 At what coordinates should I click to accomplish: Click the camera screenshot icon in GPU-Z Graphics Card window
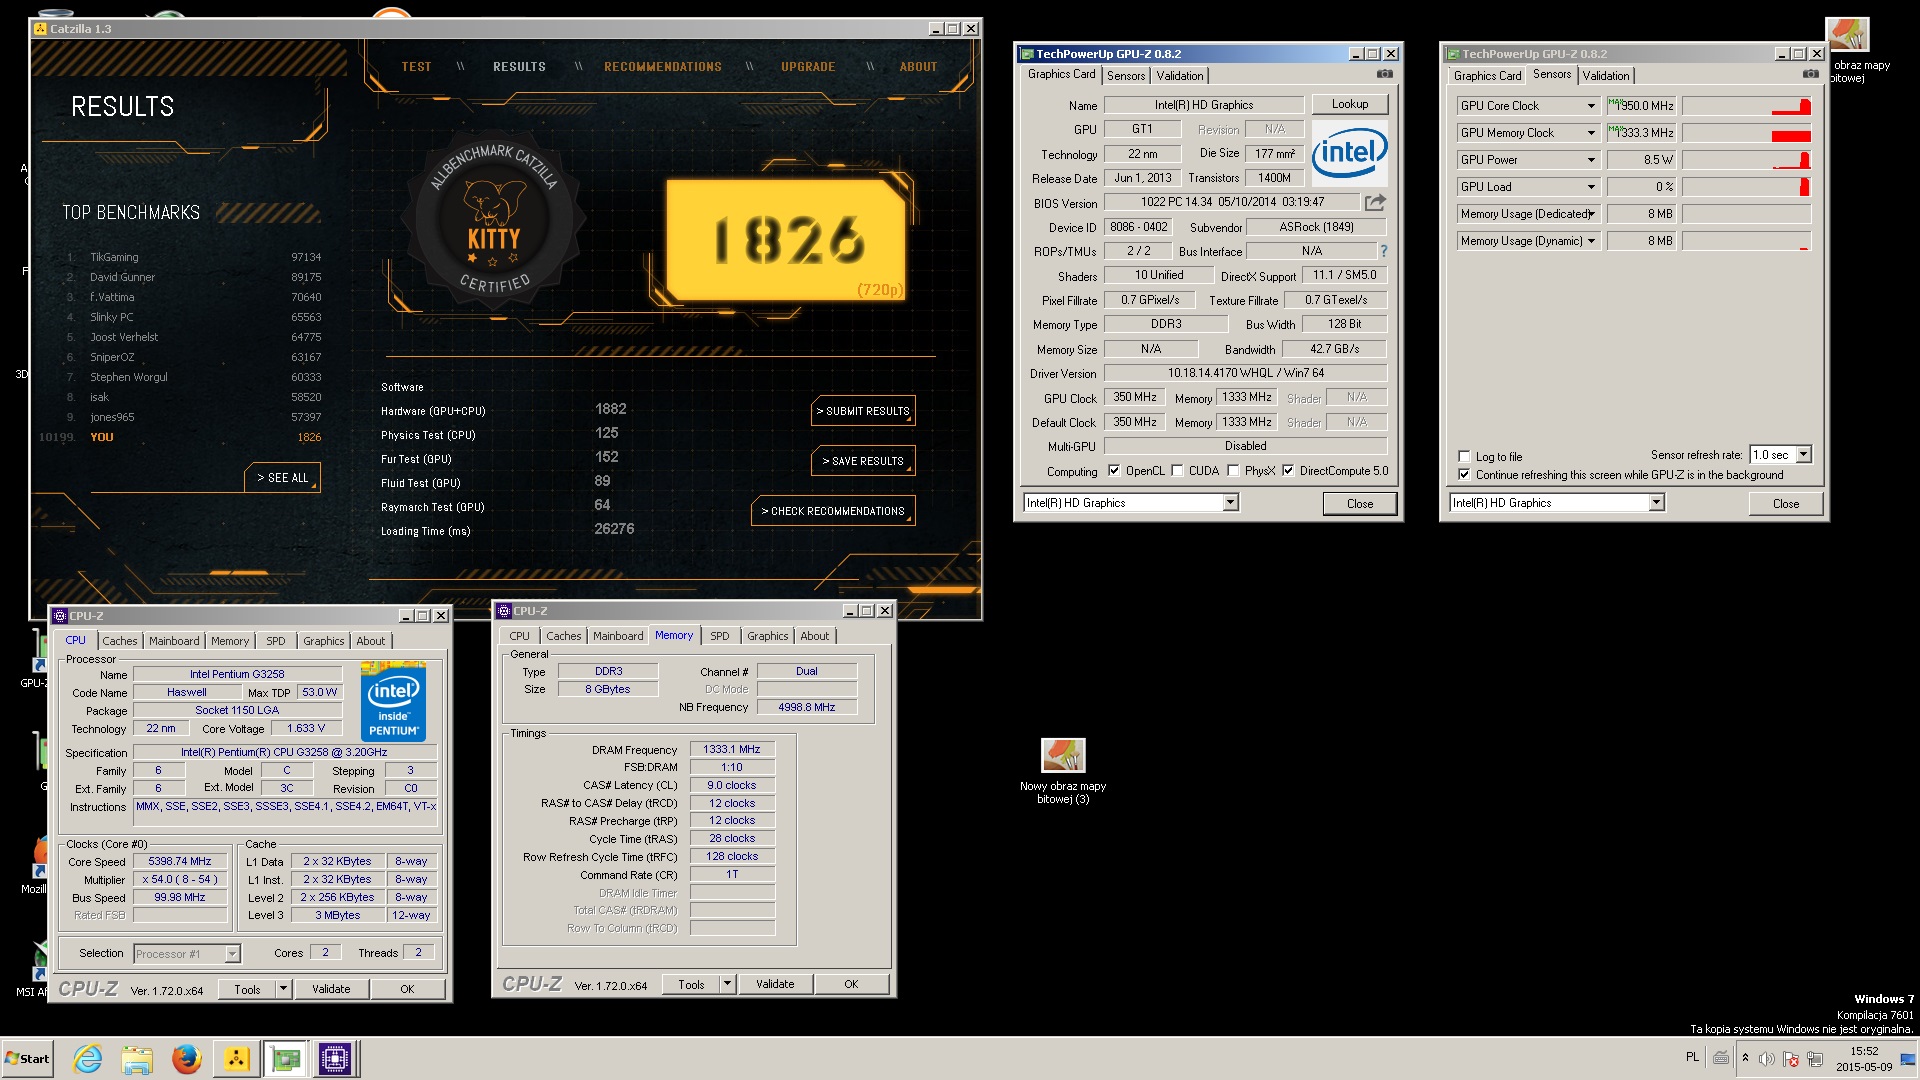[1384, 74]
